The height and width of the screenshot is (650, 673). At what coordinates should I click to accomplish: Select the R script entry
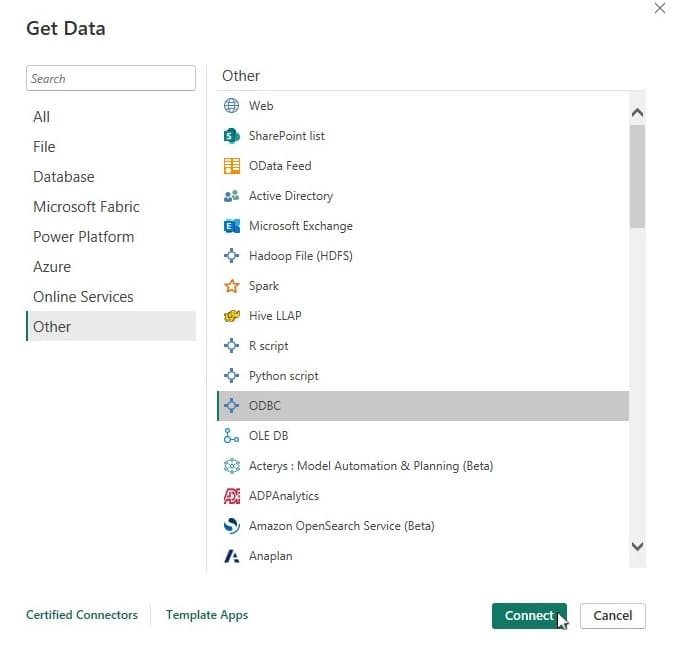coord(423,346)
